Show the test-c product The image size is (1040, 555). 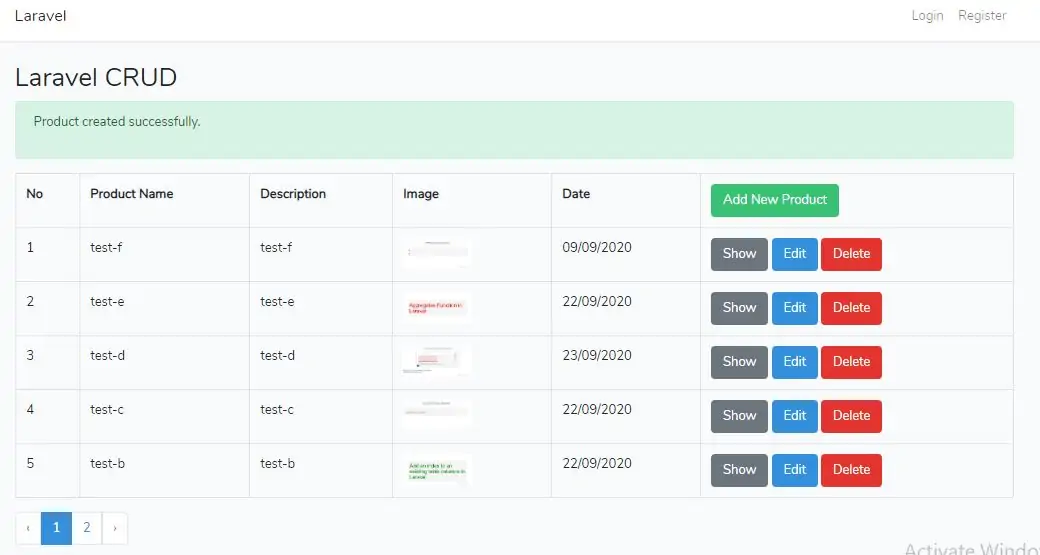(739, 416)
